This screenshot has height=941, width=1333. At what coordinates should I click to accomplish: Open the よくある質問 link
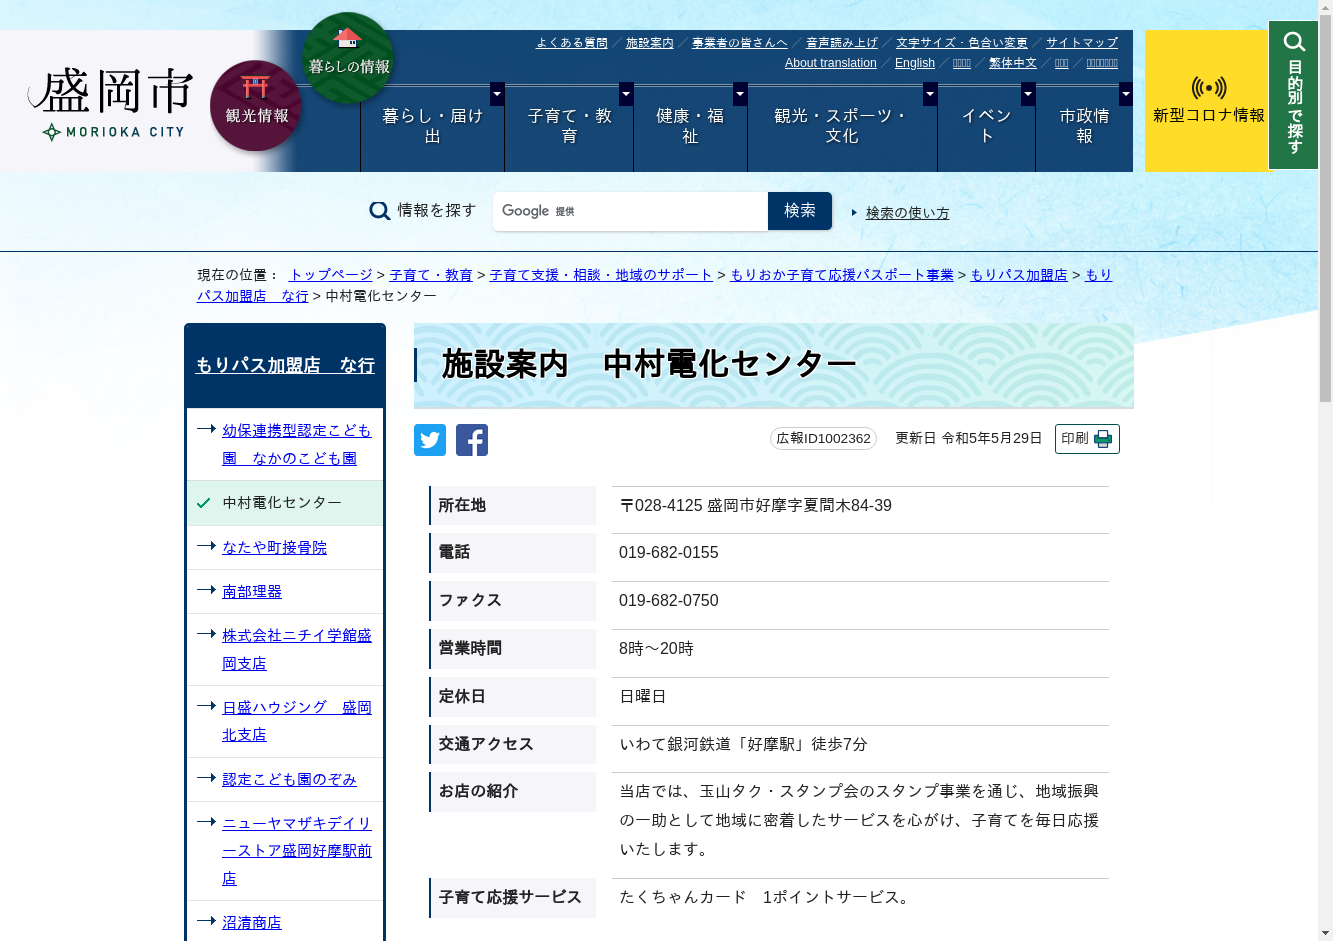(572, 43)
